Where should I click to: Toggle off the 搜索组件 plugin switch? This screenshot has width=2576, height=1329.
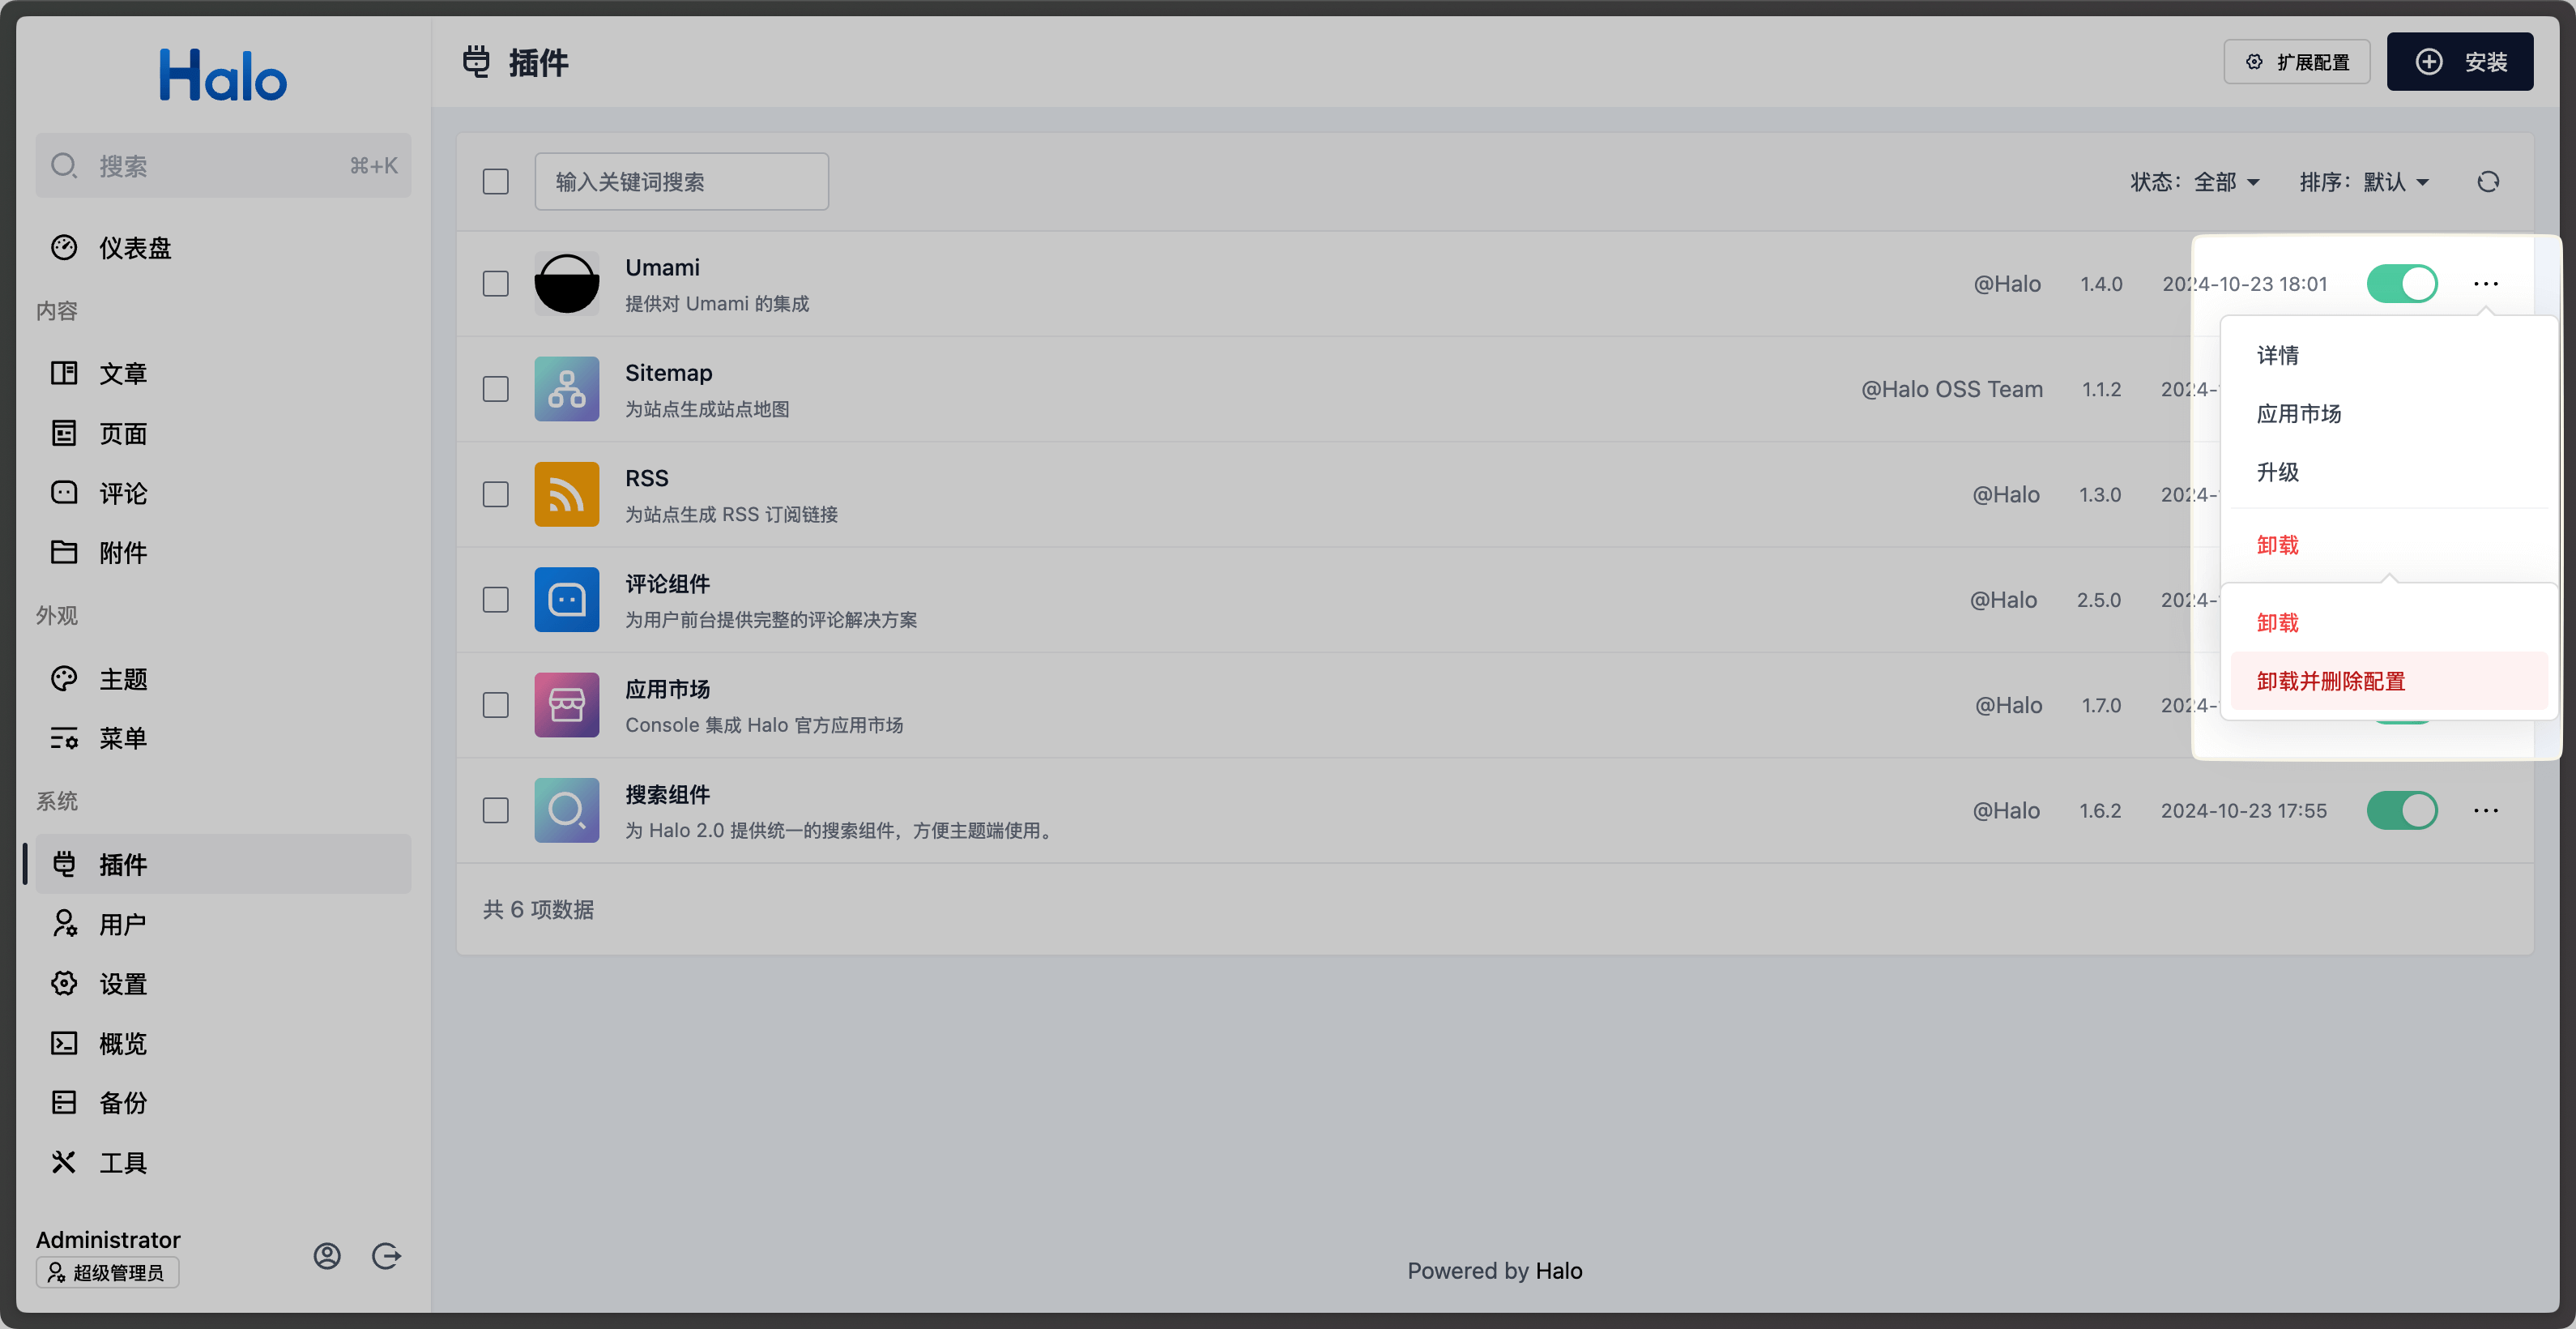pyautogui.click(x=2402, y=810)
